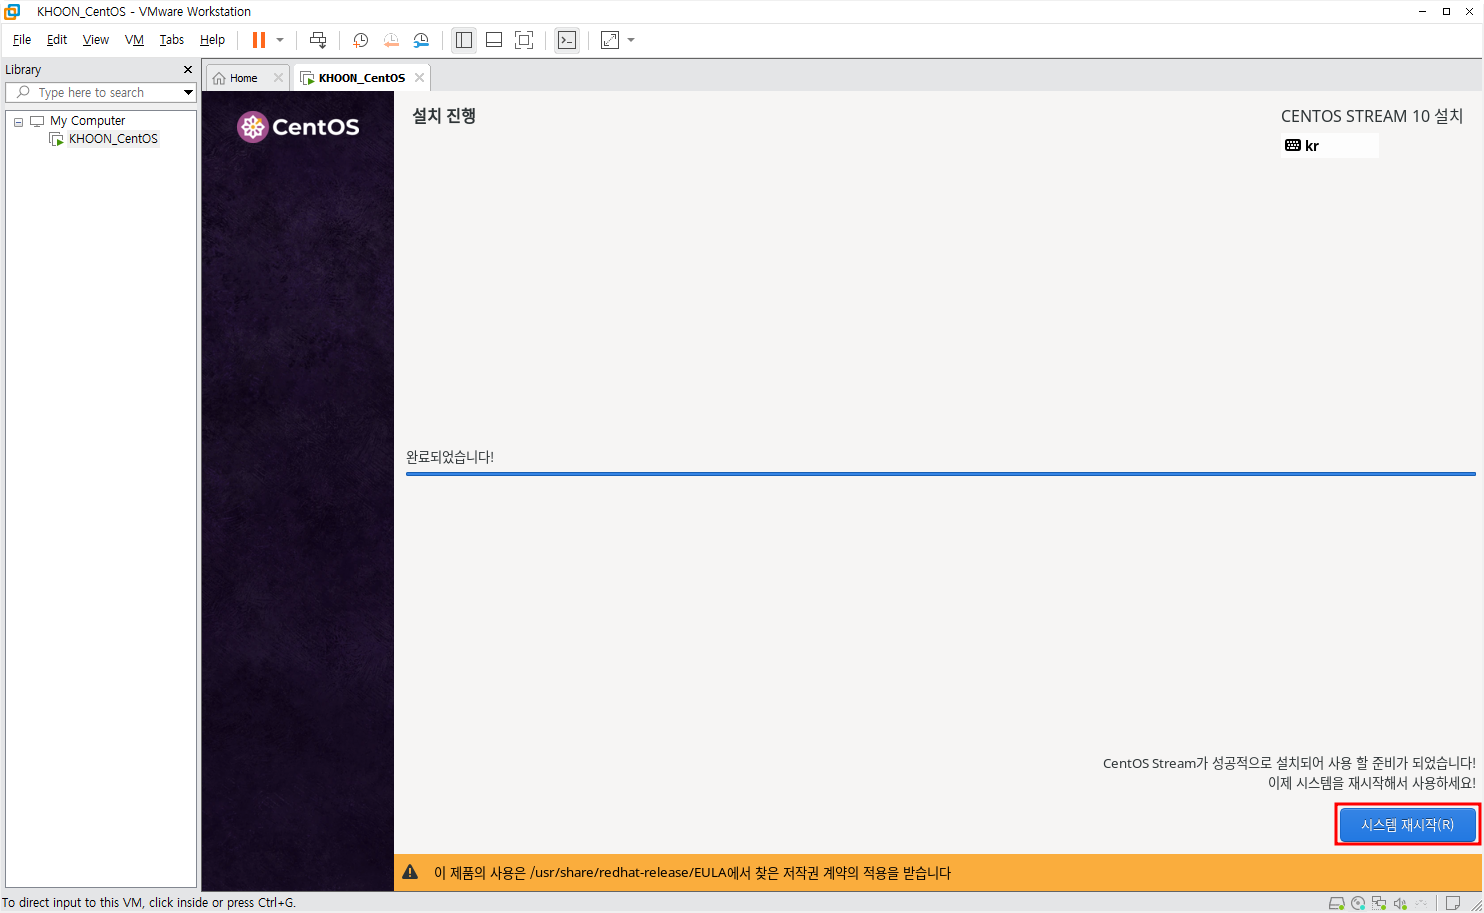Pause the VM with the orange pause icon
This screenshot has height=913, width=1484.
tap(259, 40)
